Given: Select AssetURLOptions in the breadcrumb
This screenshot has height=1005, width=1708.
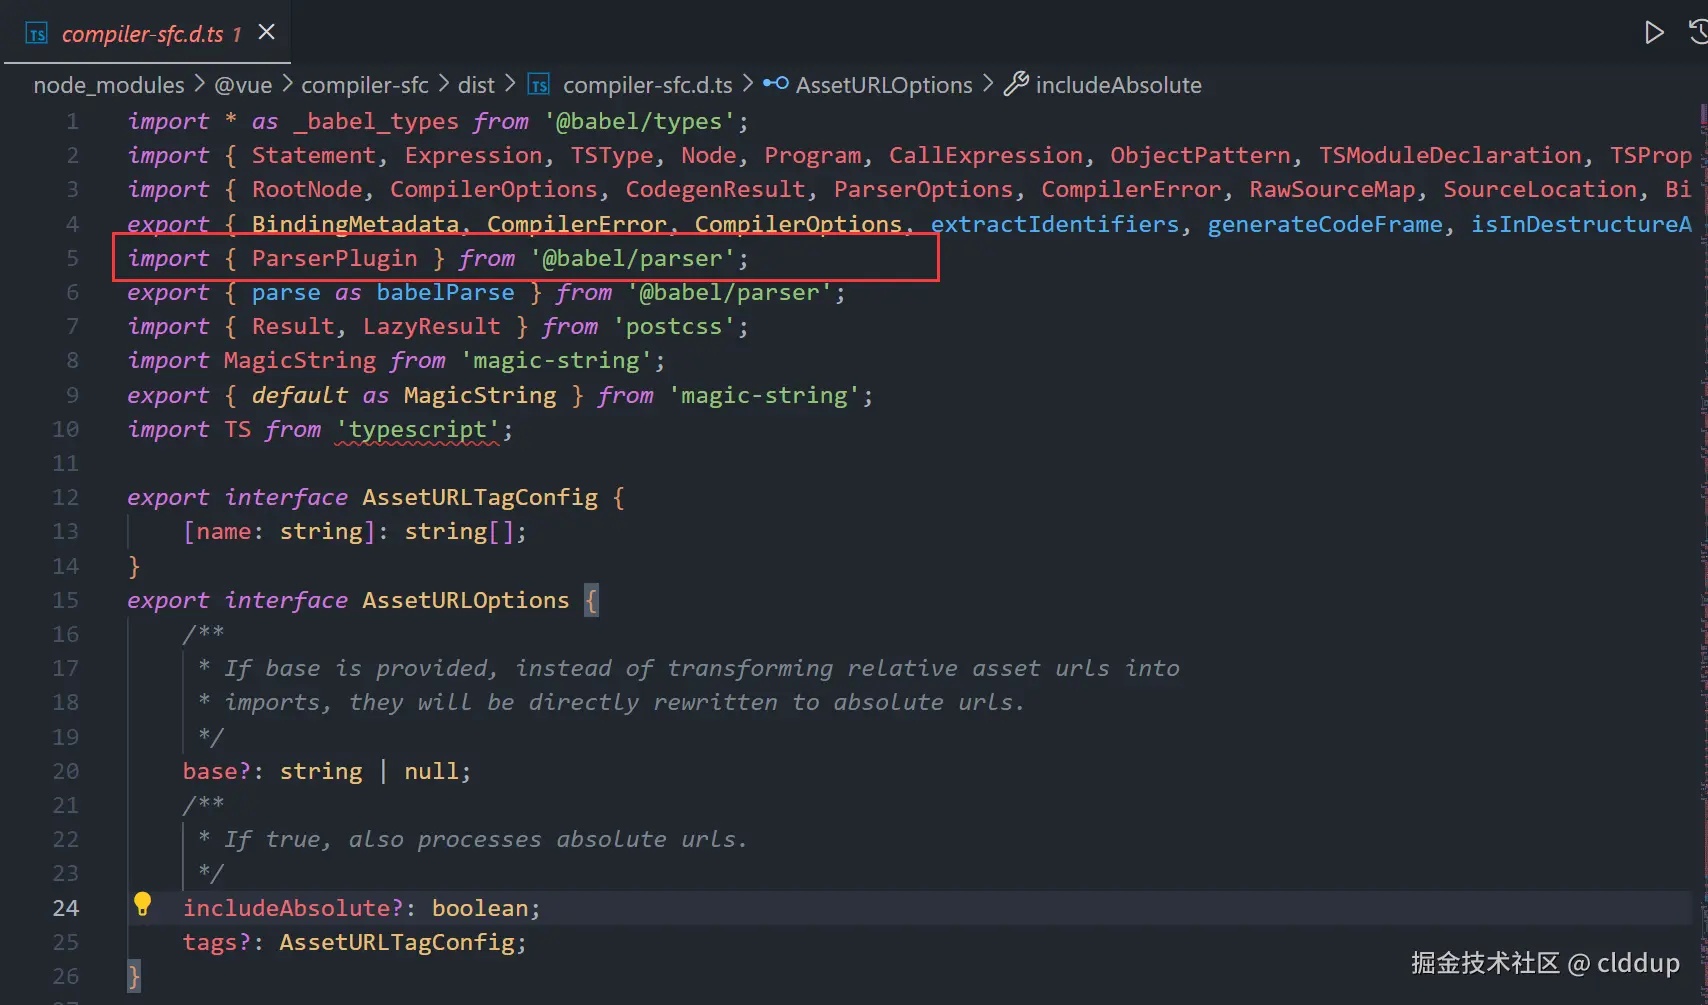Looking at the screenshot, I should (884, 85).
